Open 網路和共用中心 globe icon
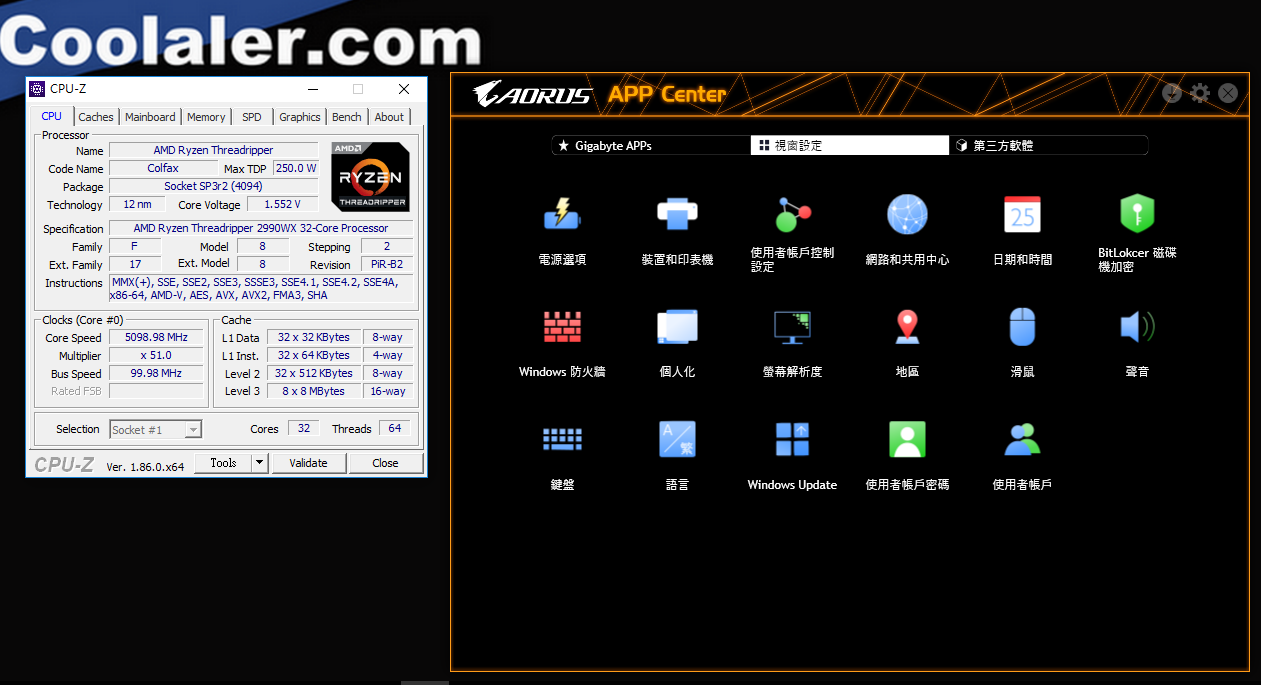Image resolution: width=1261 pixels, height=685 pixels. click(907, 214)
